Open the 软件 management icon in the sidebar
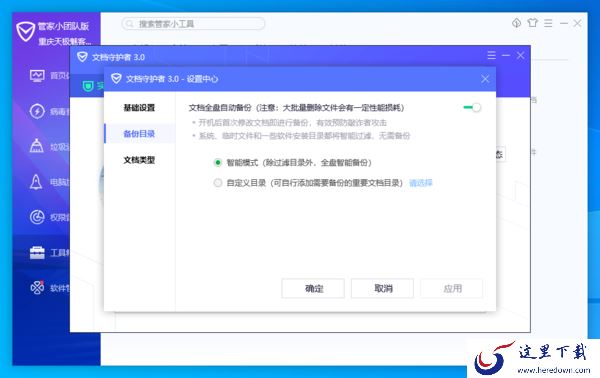Image resolution: width=600 pixels, height=378 pixels. [x=37, y=287]
